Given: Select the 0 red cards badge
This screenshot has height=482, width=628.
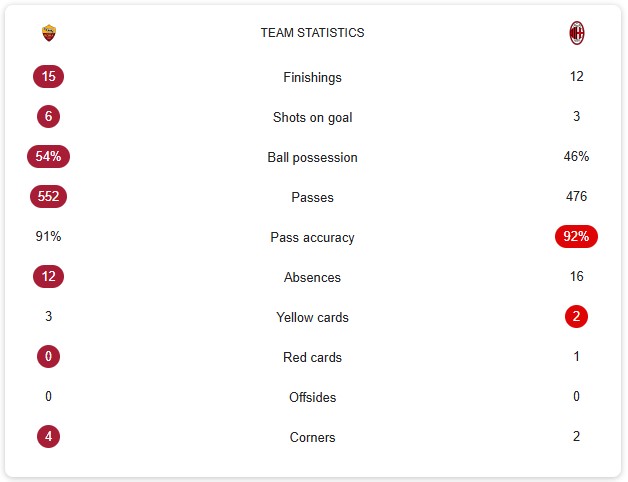Looking at the screenshot, I should (48, 356).
